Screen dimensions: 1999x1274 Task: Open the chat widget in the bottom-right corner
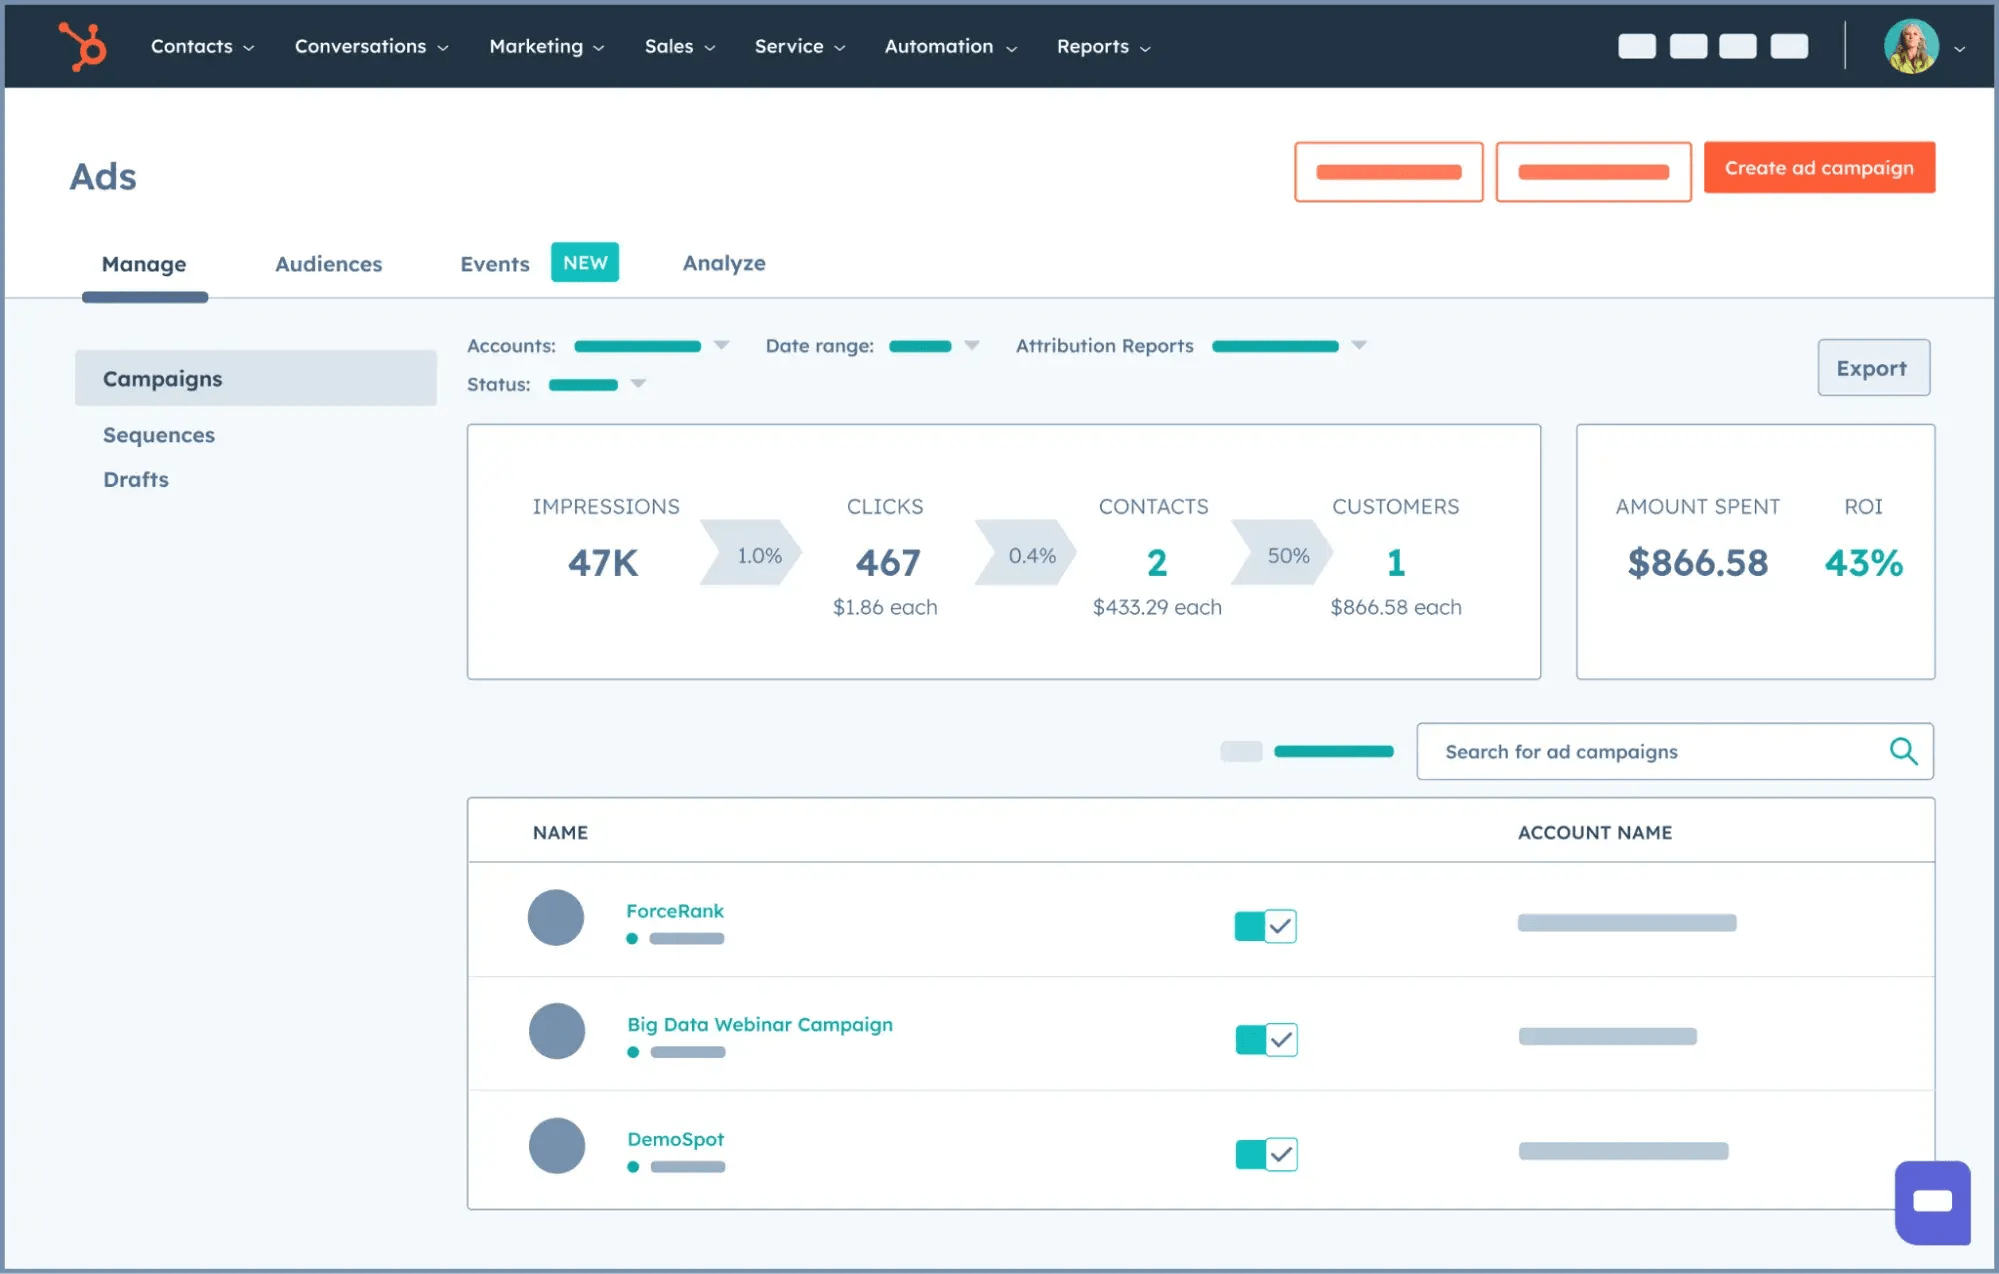pyautogui.click(x=1933, y=1203)
